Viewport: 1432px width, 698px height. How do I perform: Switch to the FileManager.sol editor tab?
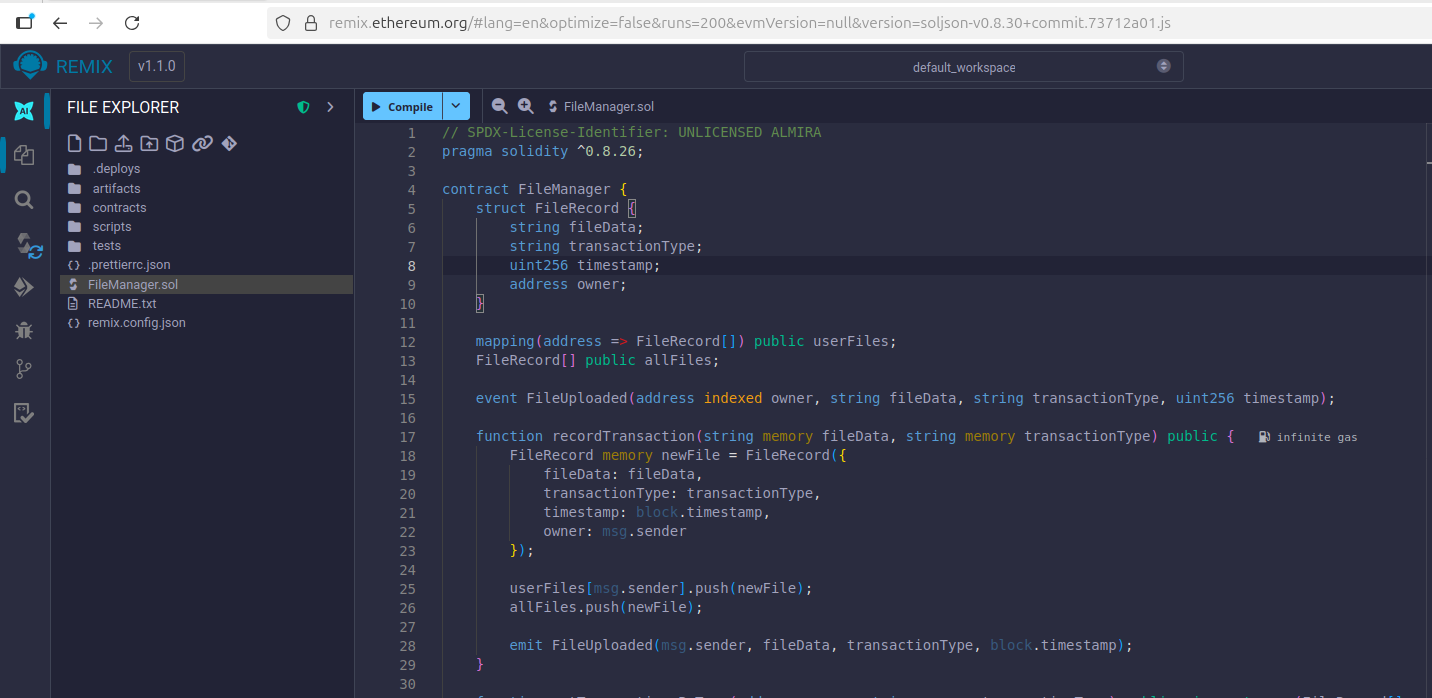(601, 106)
